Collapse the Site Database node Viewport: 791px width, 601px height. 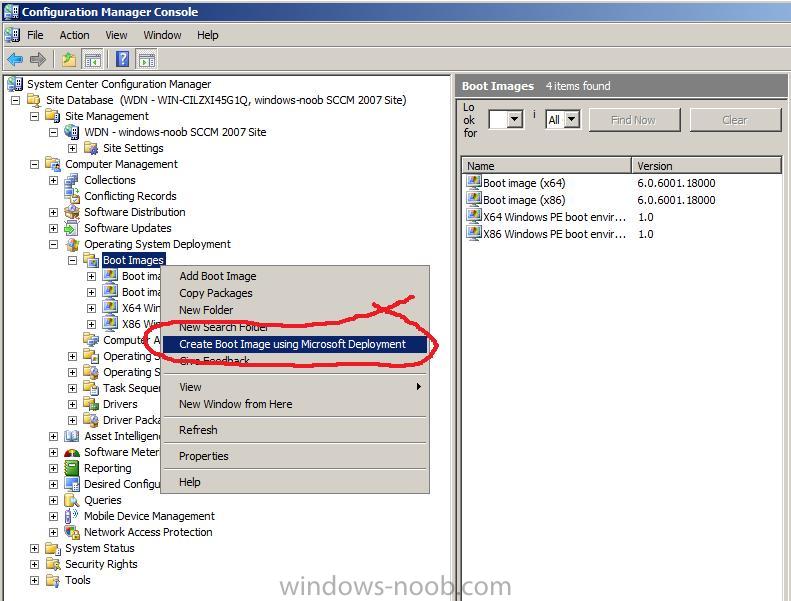(16, 100)
